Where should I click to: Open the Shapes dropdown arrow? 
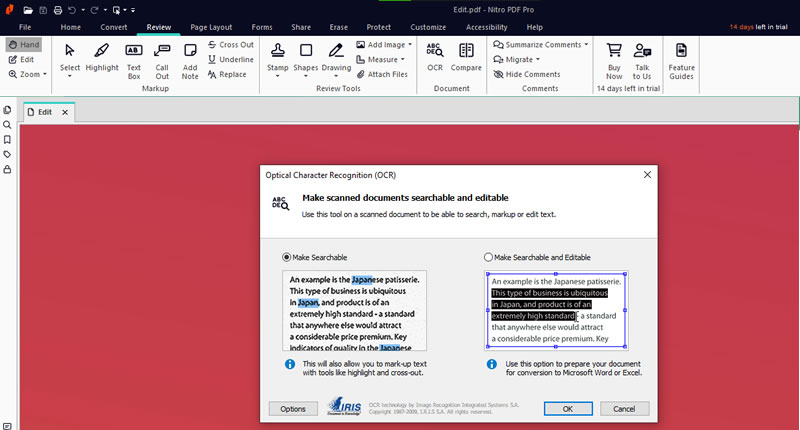click(x=306, y=77)
